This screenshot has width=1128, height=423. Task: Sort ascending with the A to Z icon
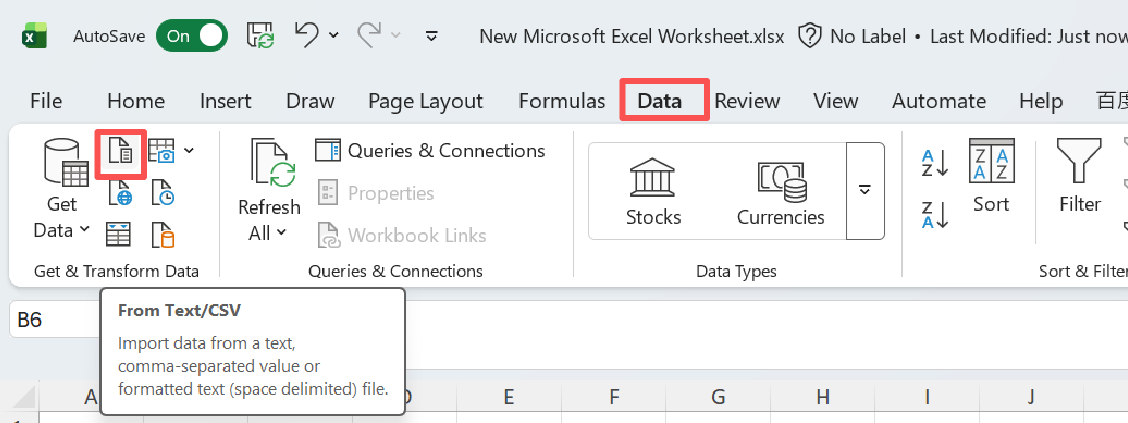(x=934, y=163)
